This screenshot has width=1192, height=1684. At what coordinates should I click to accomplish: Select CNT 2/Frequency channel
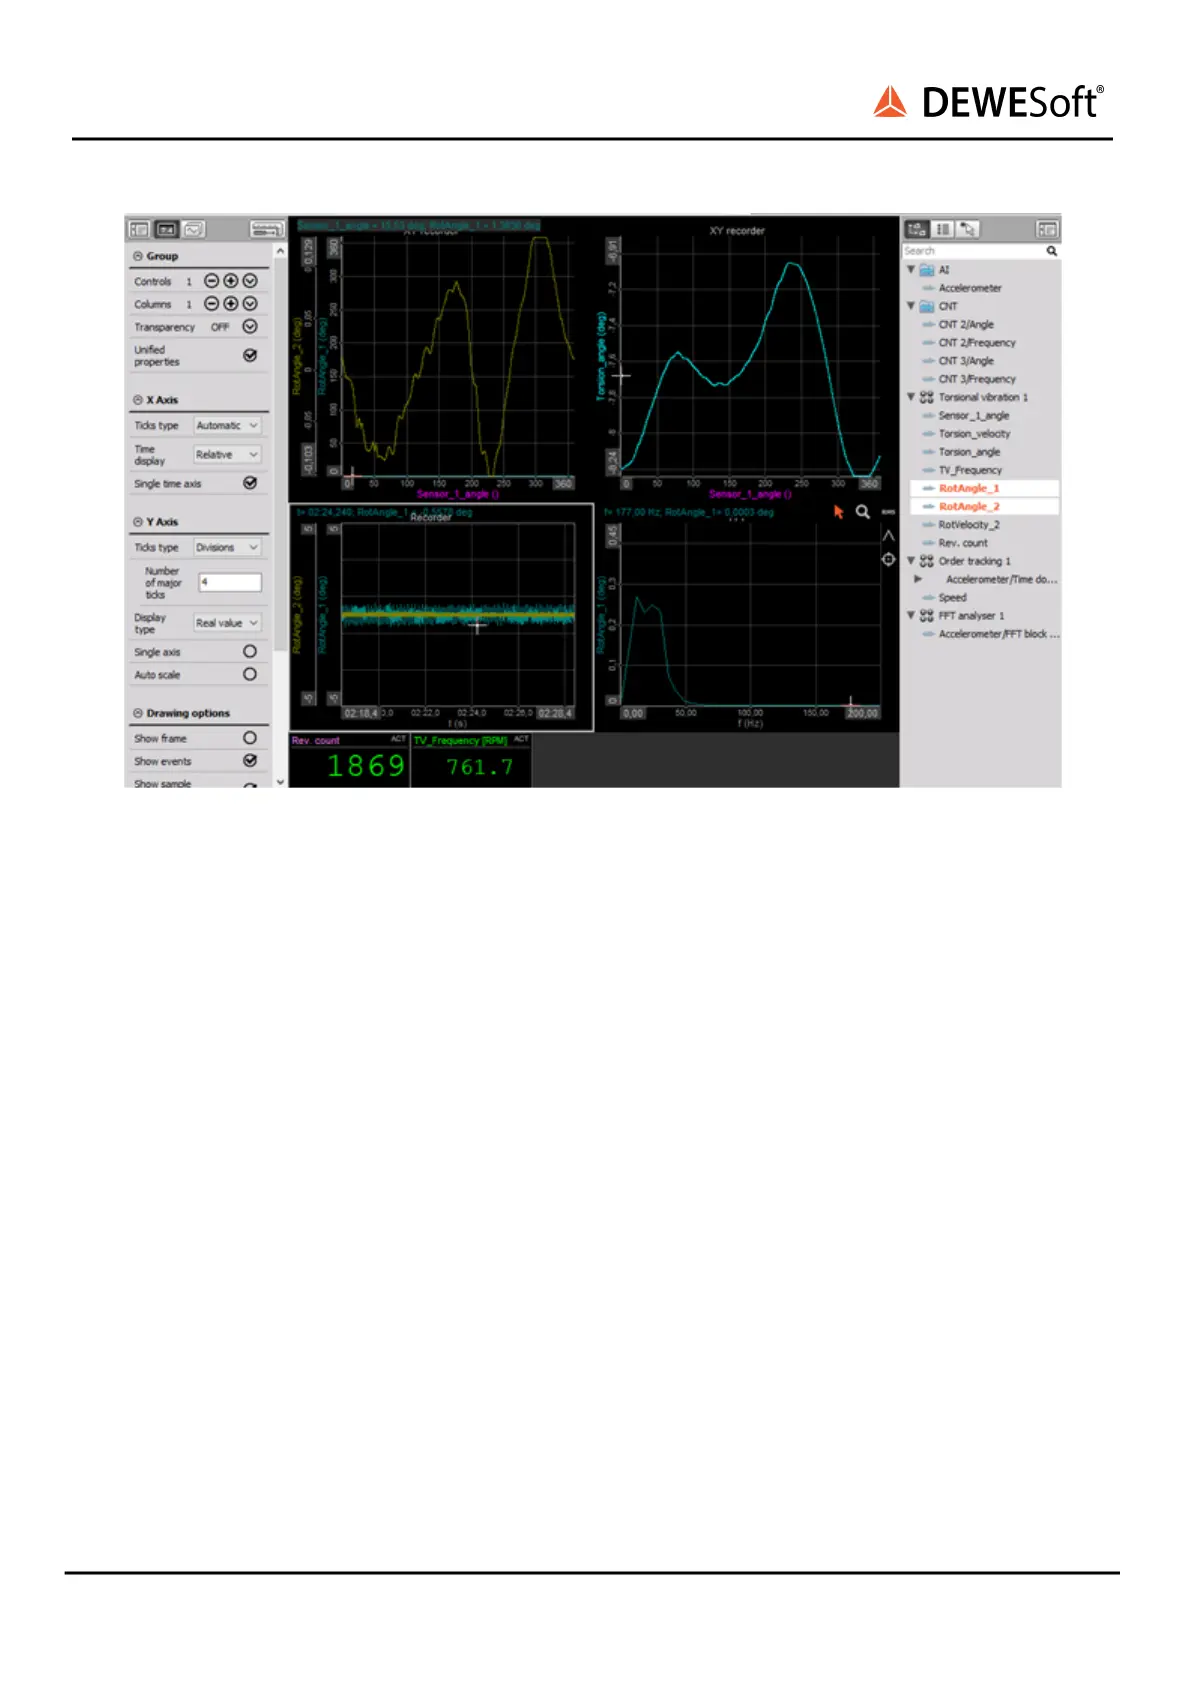[x=976, y=342]
